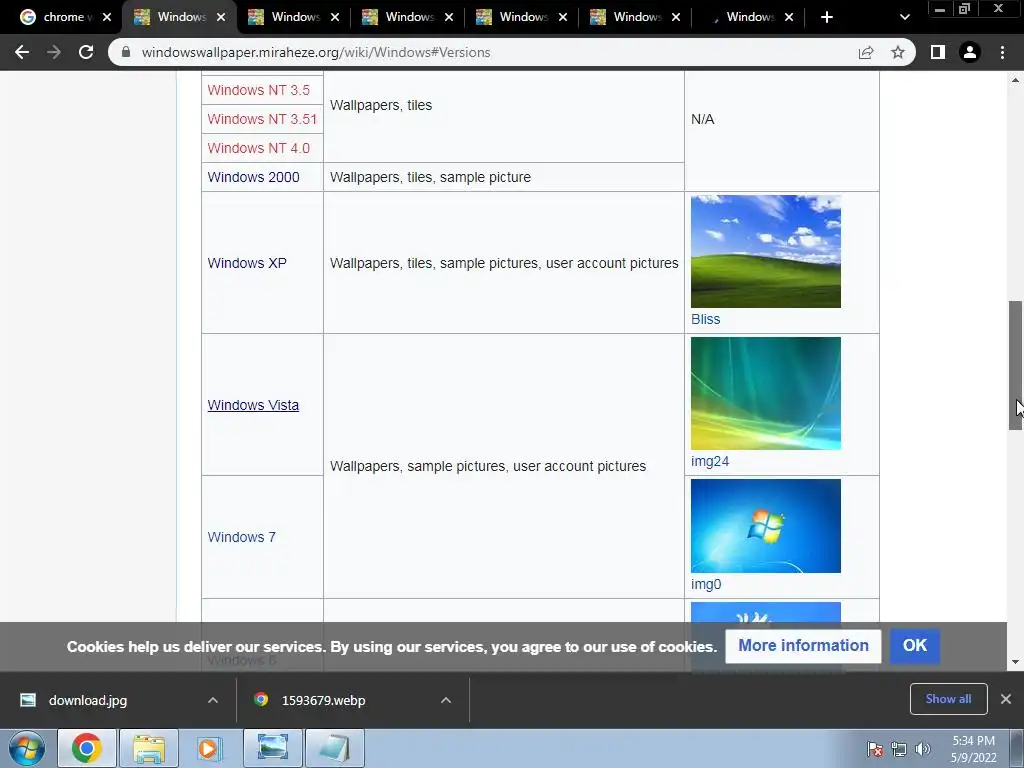
Task: Click scrollbar down arrow
Action: click(1016, 662)
